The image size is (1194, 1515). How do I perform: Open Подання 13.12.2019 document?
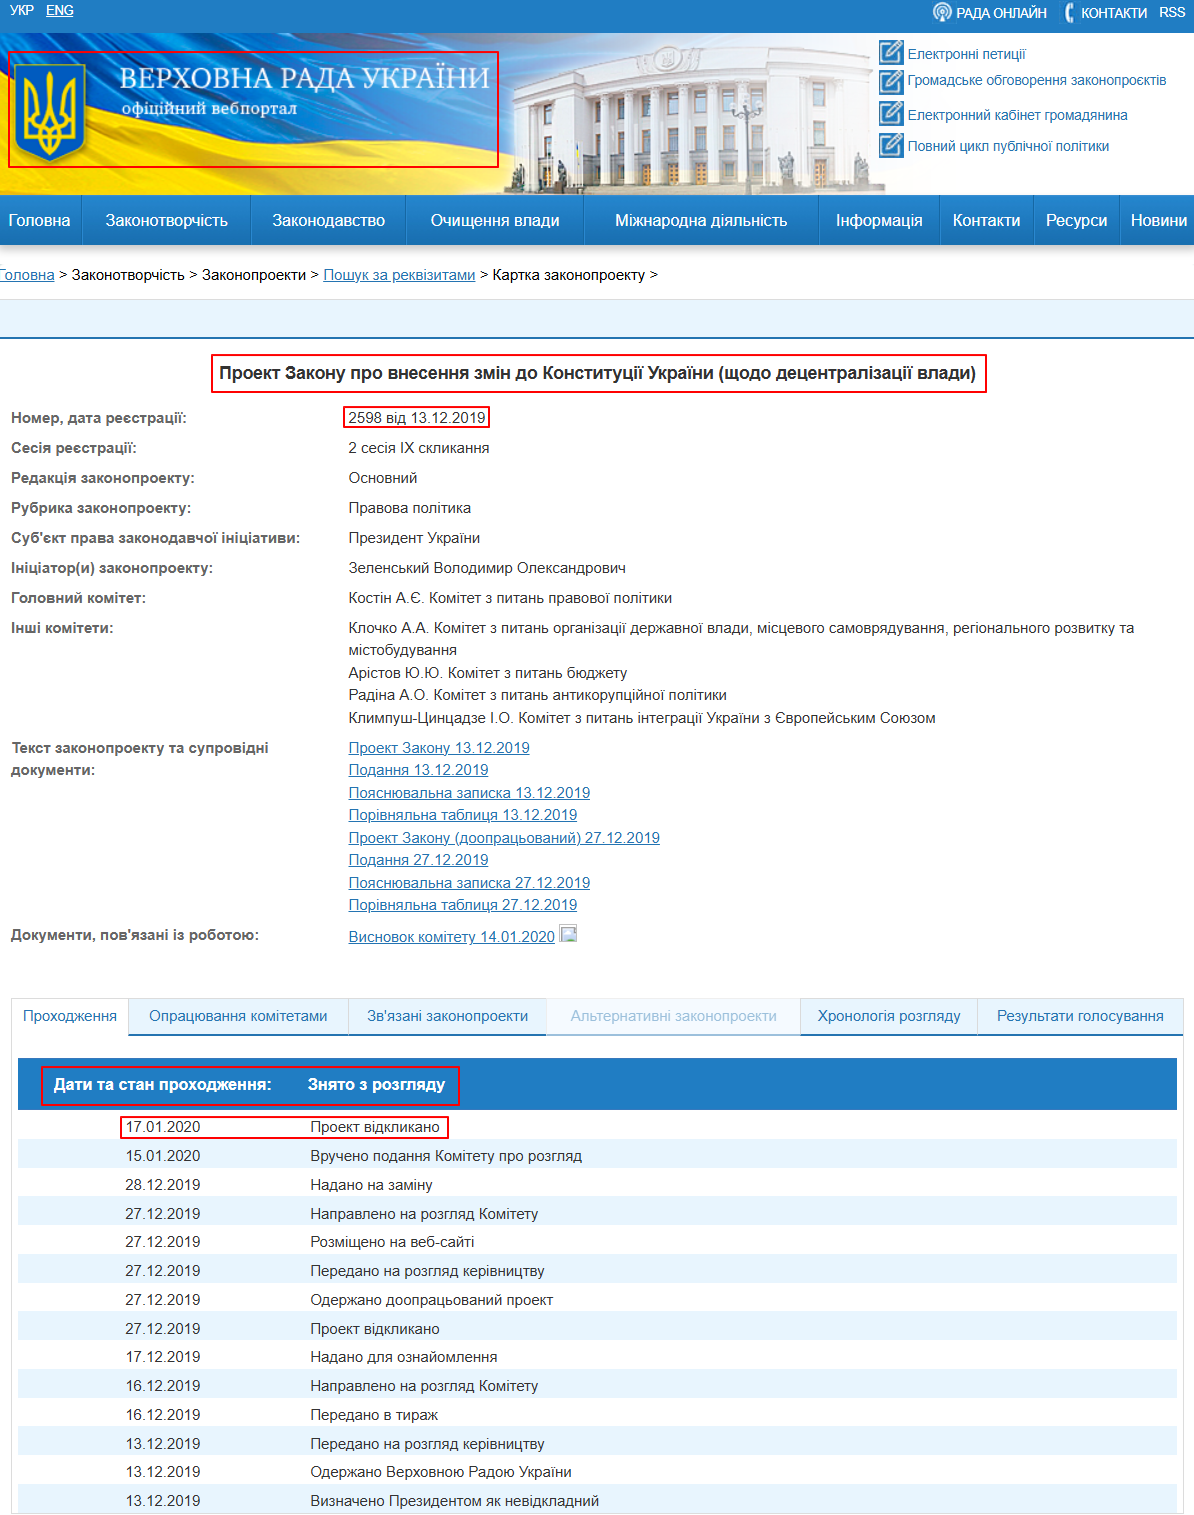[418, 770]
